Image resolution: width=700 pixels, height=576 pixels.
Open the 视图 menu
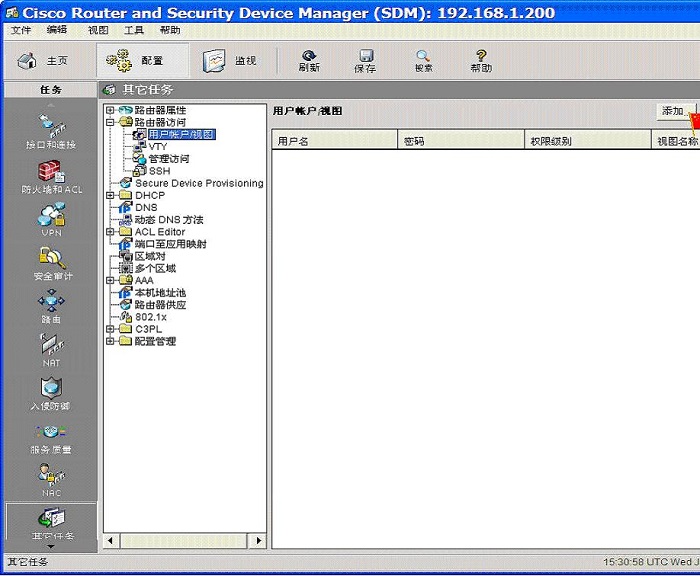coord(98,30)
